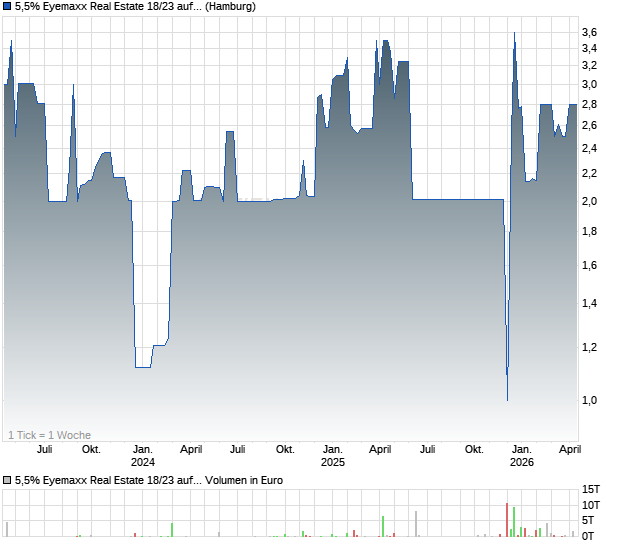Image resolution: width=620 pixels, height=546 pixels.
Task: Click the 2,2 price axis label
Action: coord(589,174)
